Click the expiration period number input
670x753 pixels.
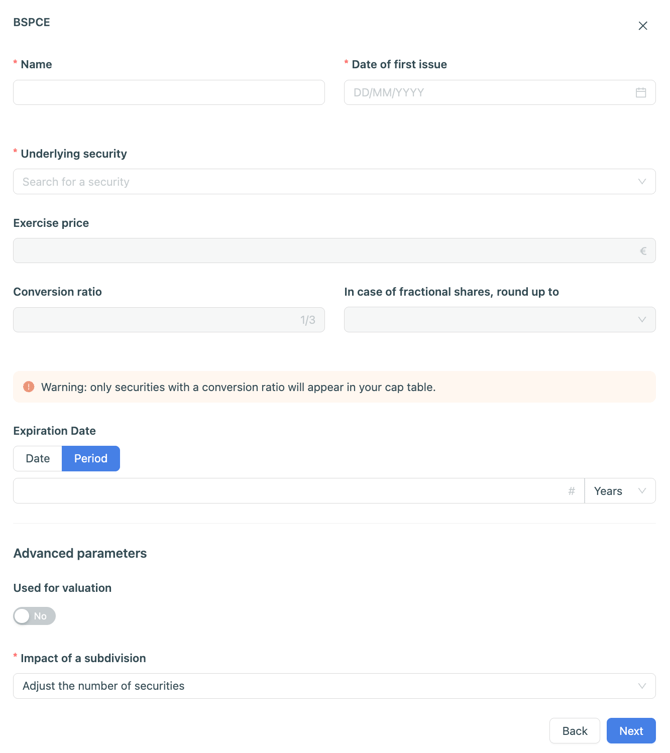point(290,491)
